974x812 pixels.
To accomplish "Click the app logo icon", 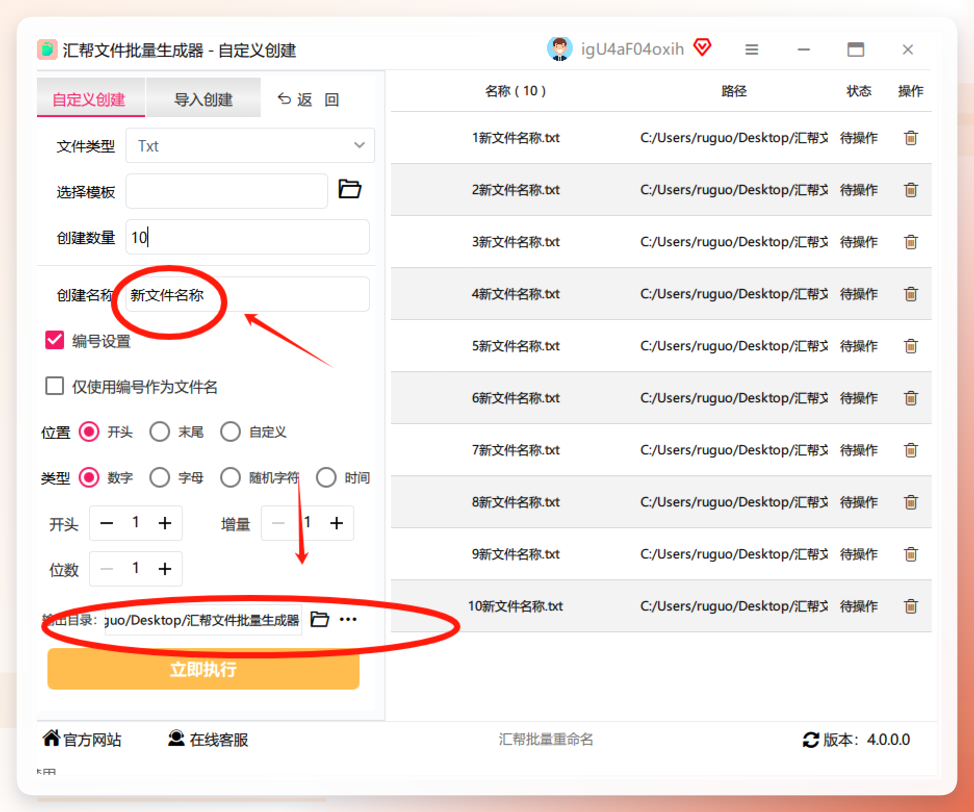I will coord(47,50).
